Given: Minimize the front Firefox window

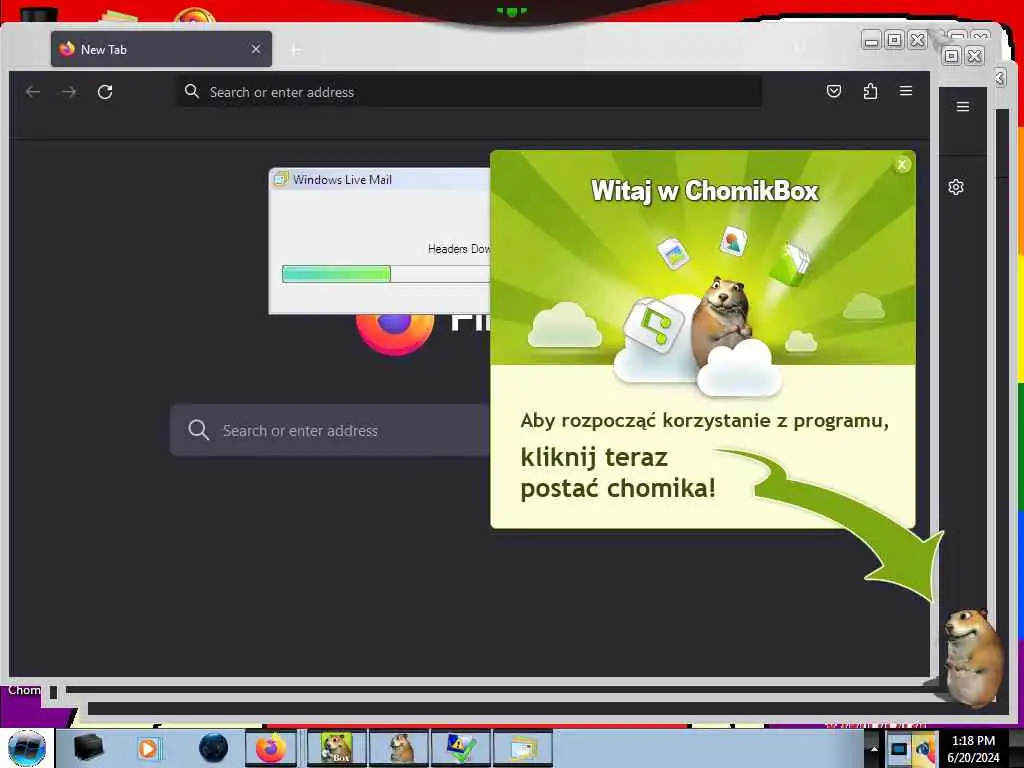Looking at the screenshot, I should [871, 40].
